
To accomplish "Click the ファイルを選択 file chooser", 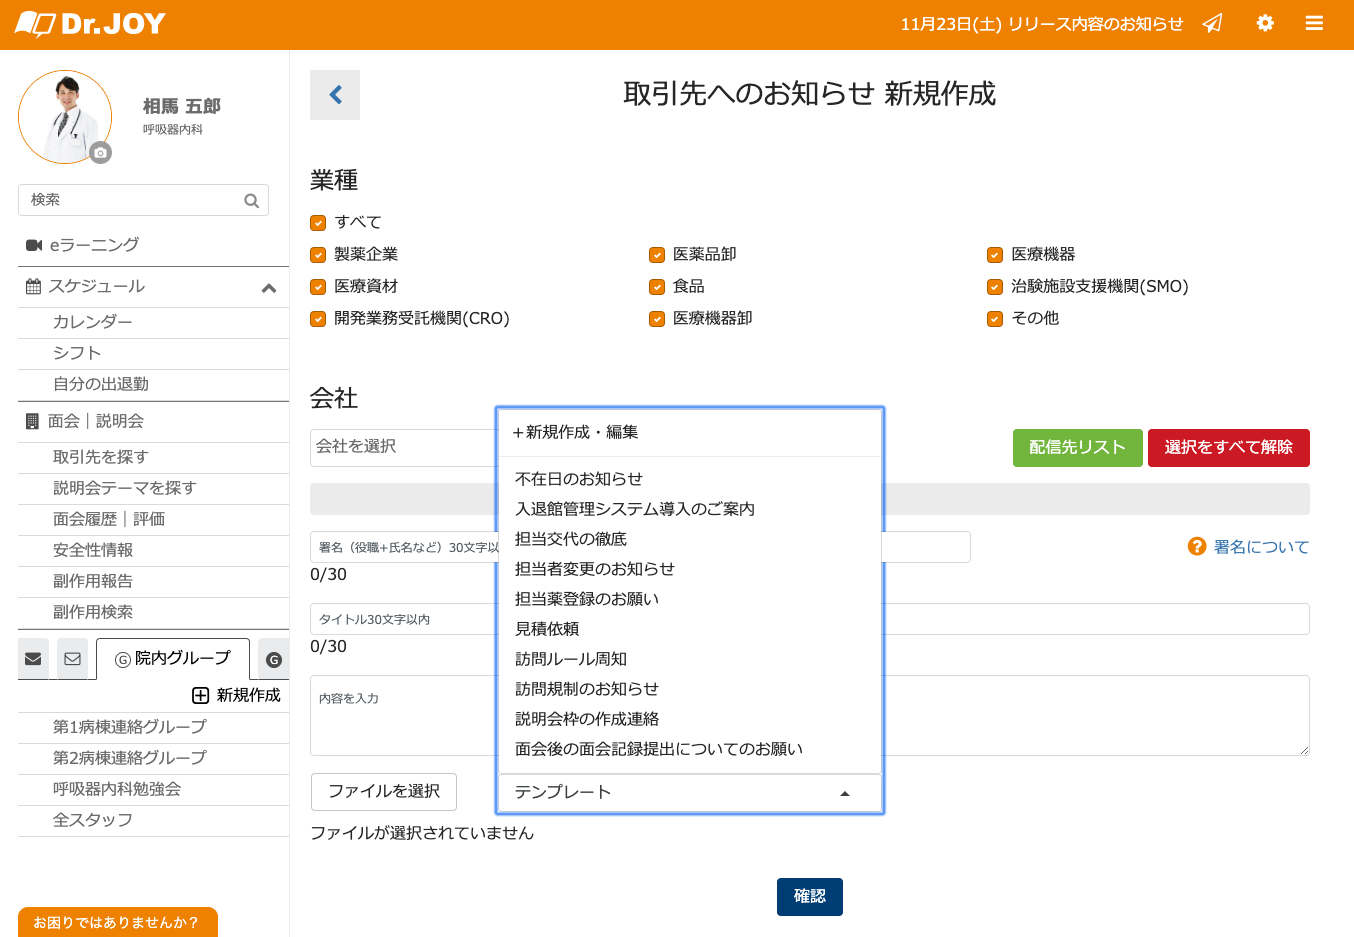I will pos(384,791).
